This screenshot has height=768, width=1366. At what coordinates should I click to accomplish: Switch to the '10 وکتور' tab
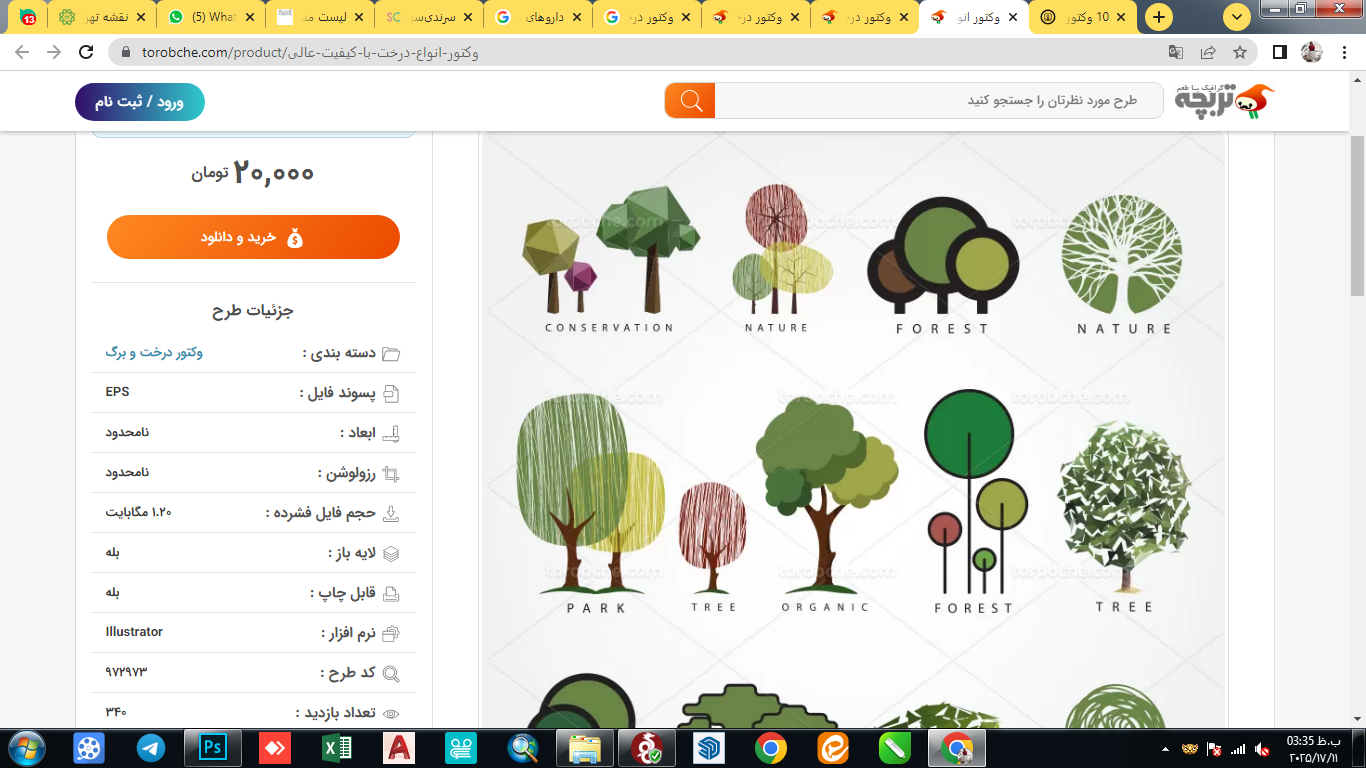click(x=1085, y=17)
